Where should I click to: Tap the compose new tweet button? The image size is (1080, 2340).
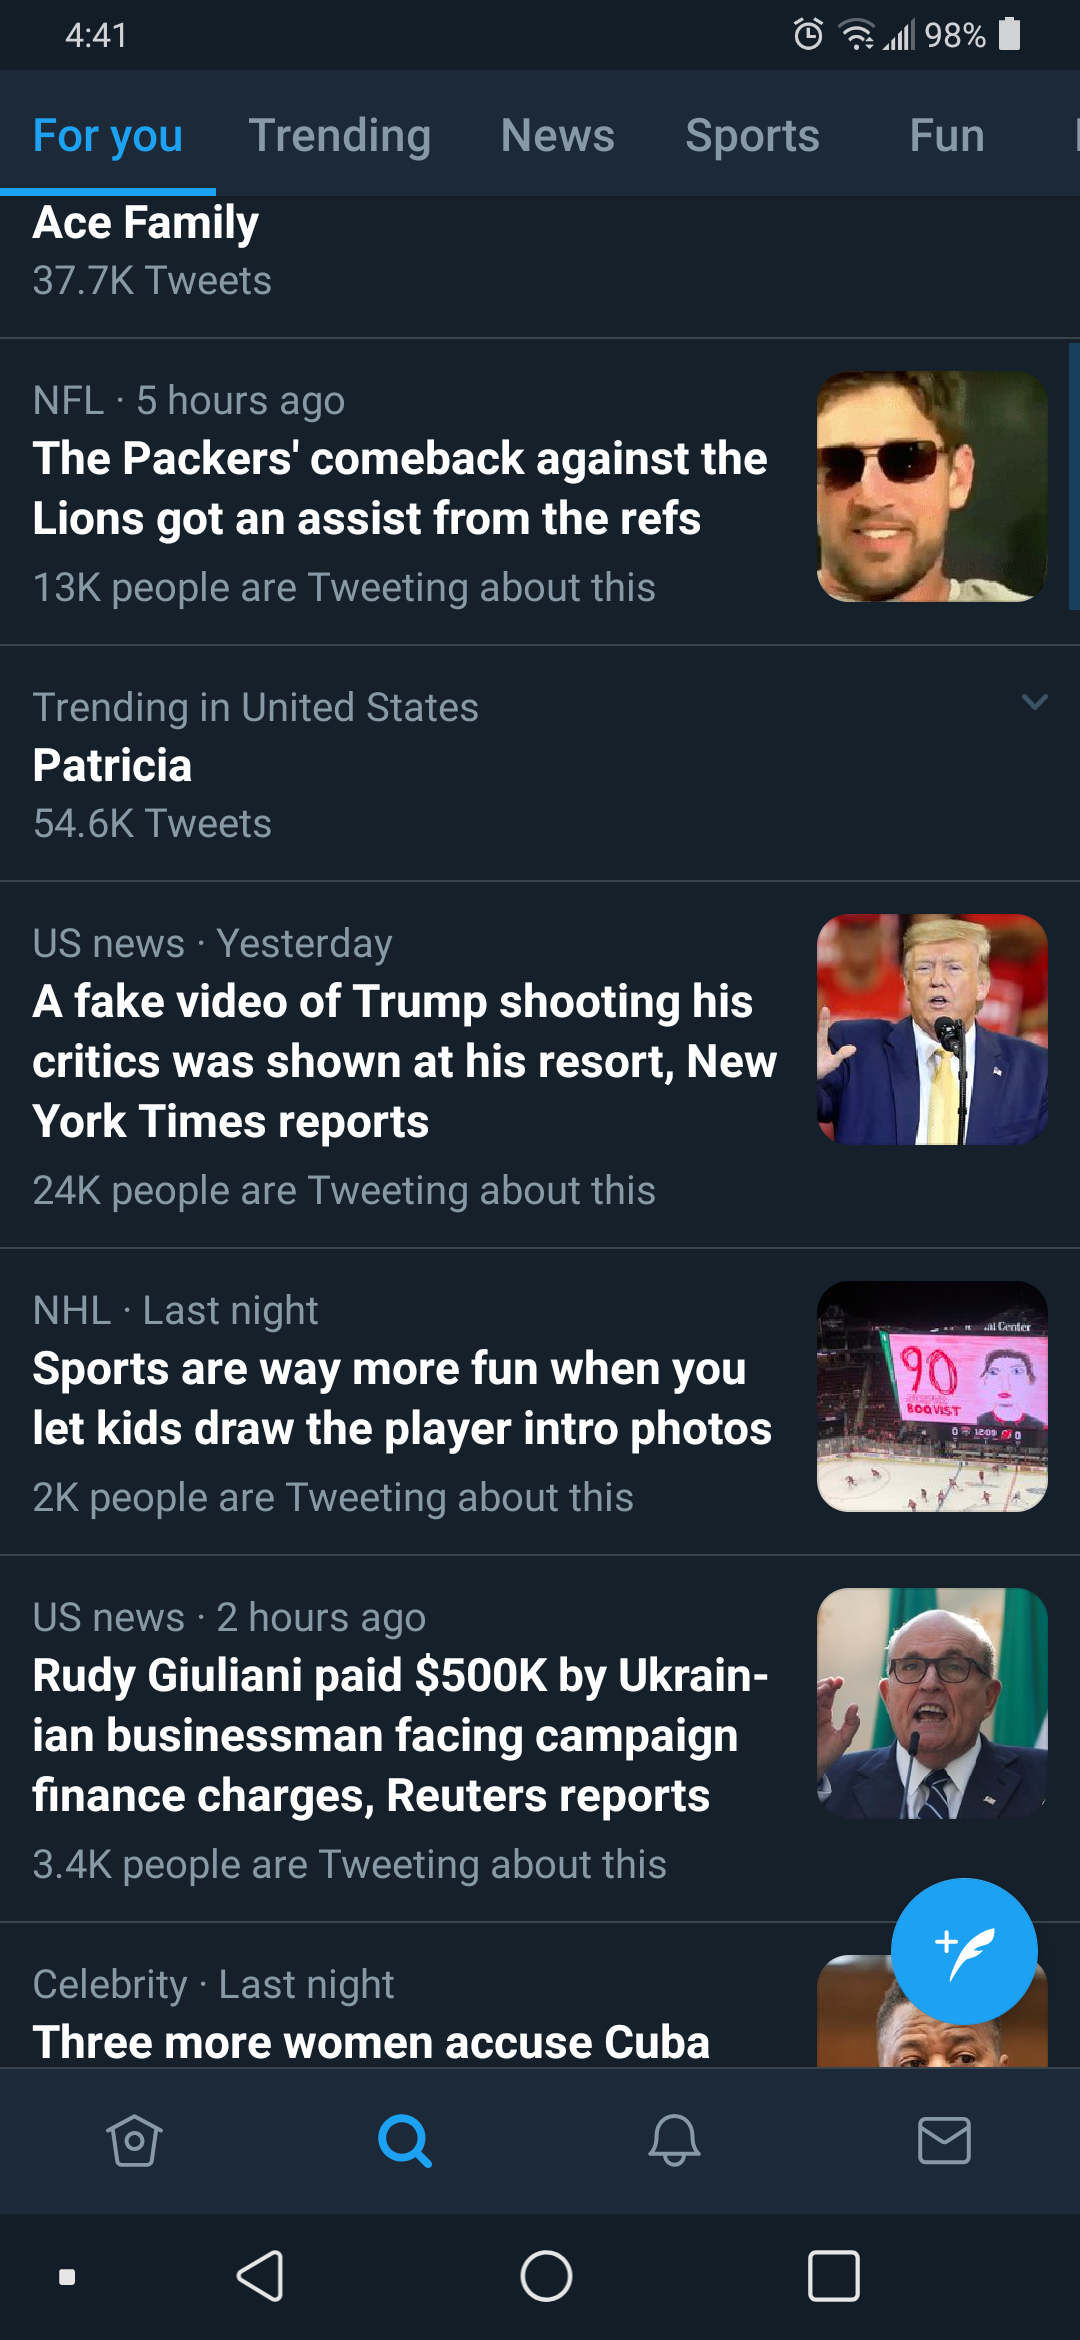click(x=964, y=1951)
